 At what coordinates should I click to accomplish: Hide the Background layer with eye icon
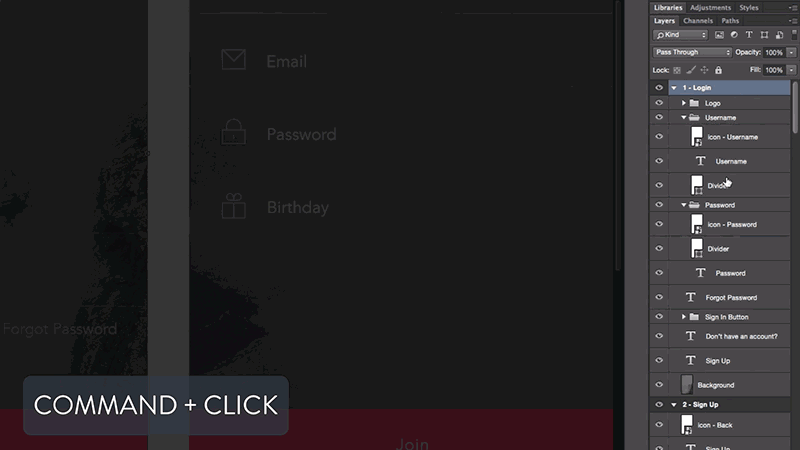[659, 385]
